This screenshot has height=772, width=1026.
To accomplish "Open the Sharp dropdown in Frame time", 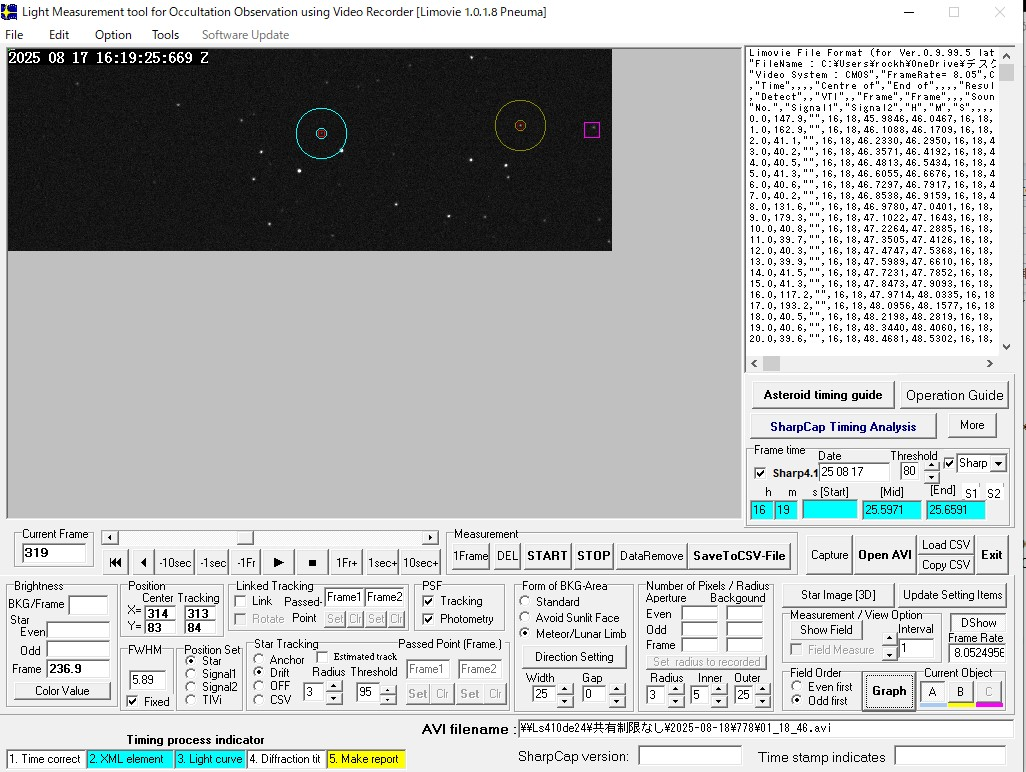I will coord(998,464).
